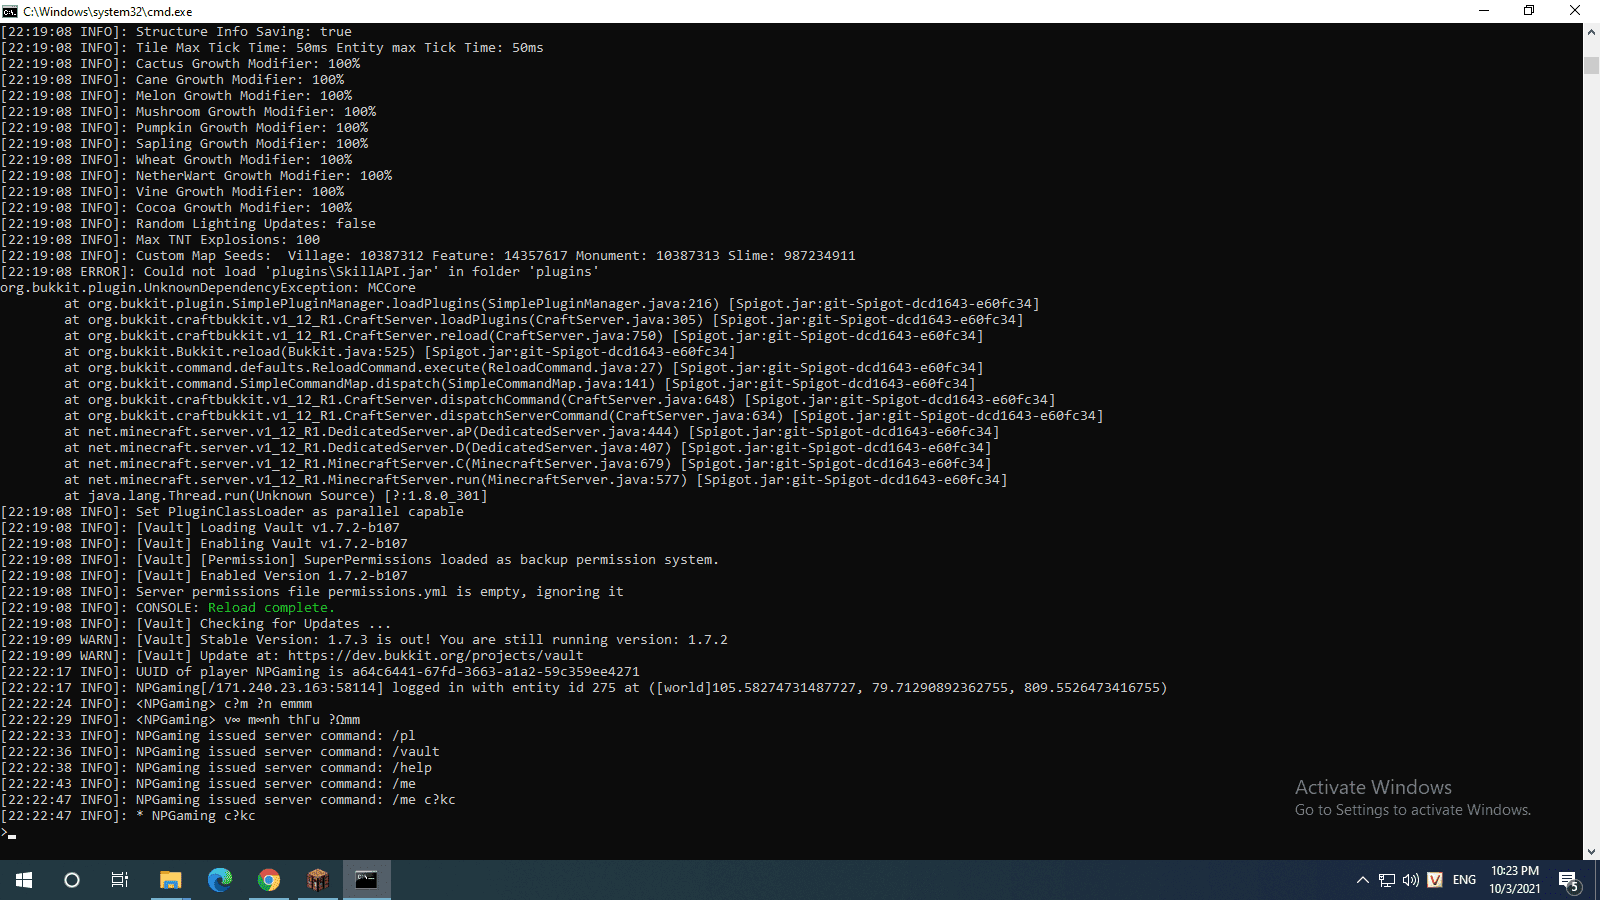Open network status tray icon
The height and width of the screenshot is (900, 1600).
point(1387,880)
